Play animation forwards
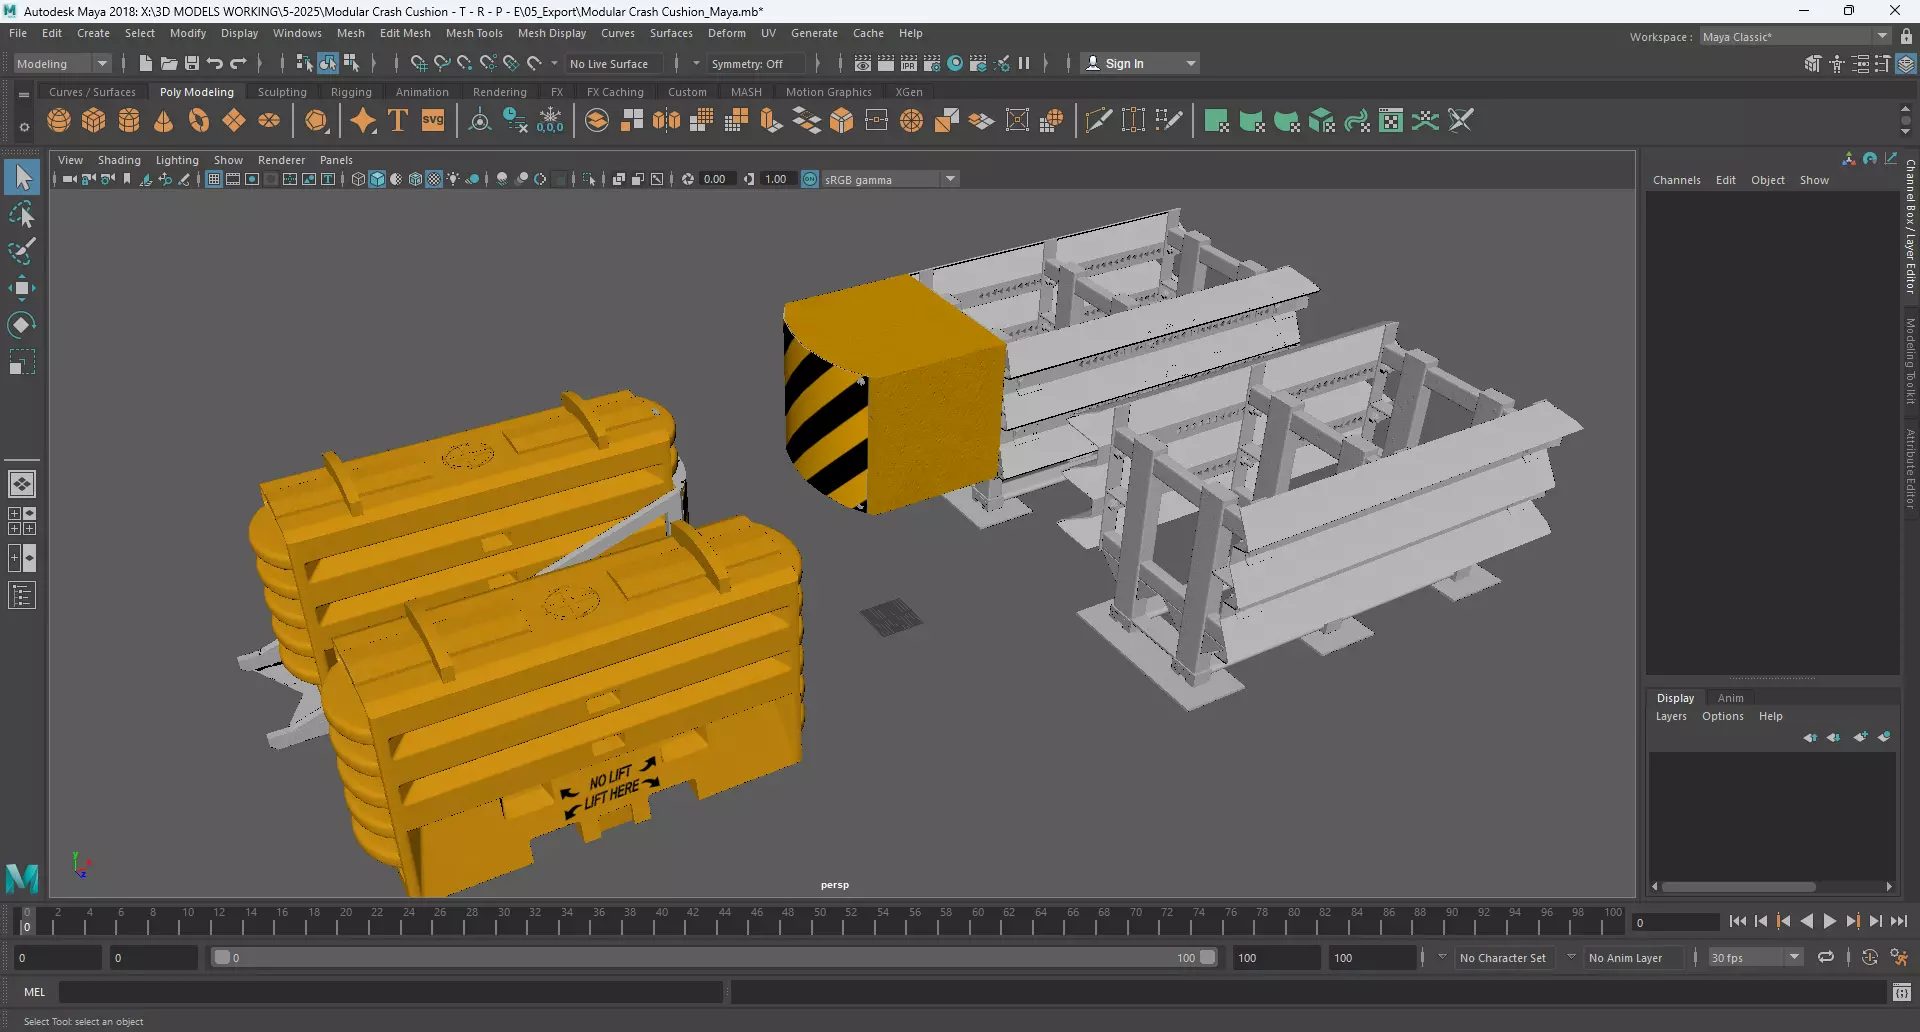 (1830, 921)
